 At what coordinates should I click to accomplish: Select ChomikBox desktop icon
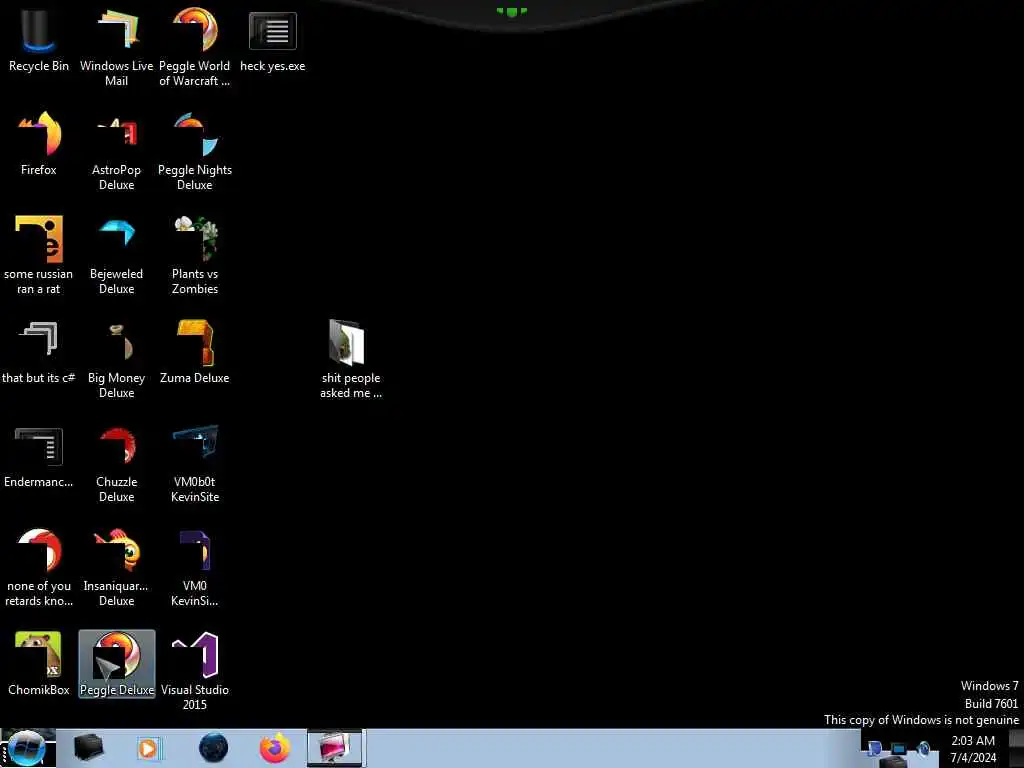pyautogui.click(x=39, y=663)
